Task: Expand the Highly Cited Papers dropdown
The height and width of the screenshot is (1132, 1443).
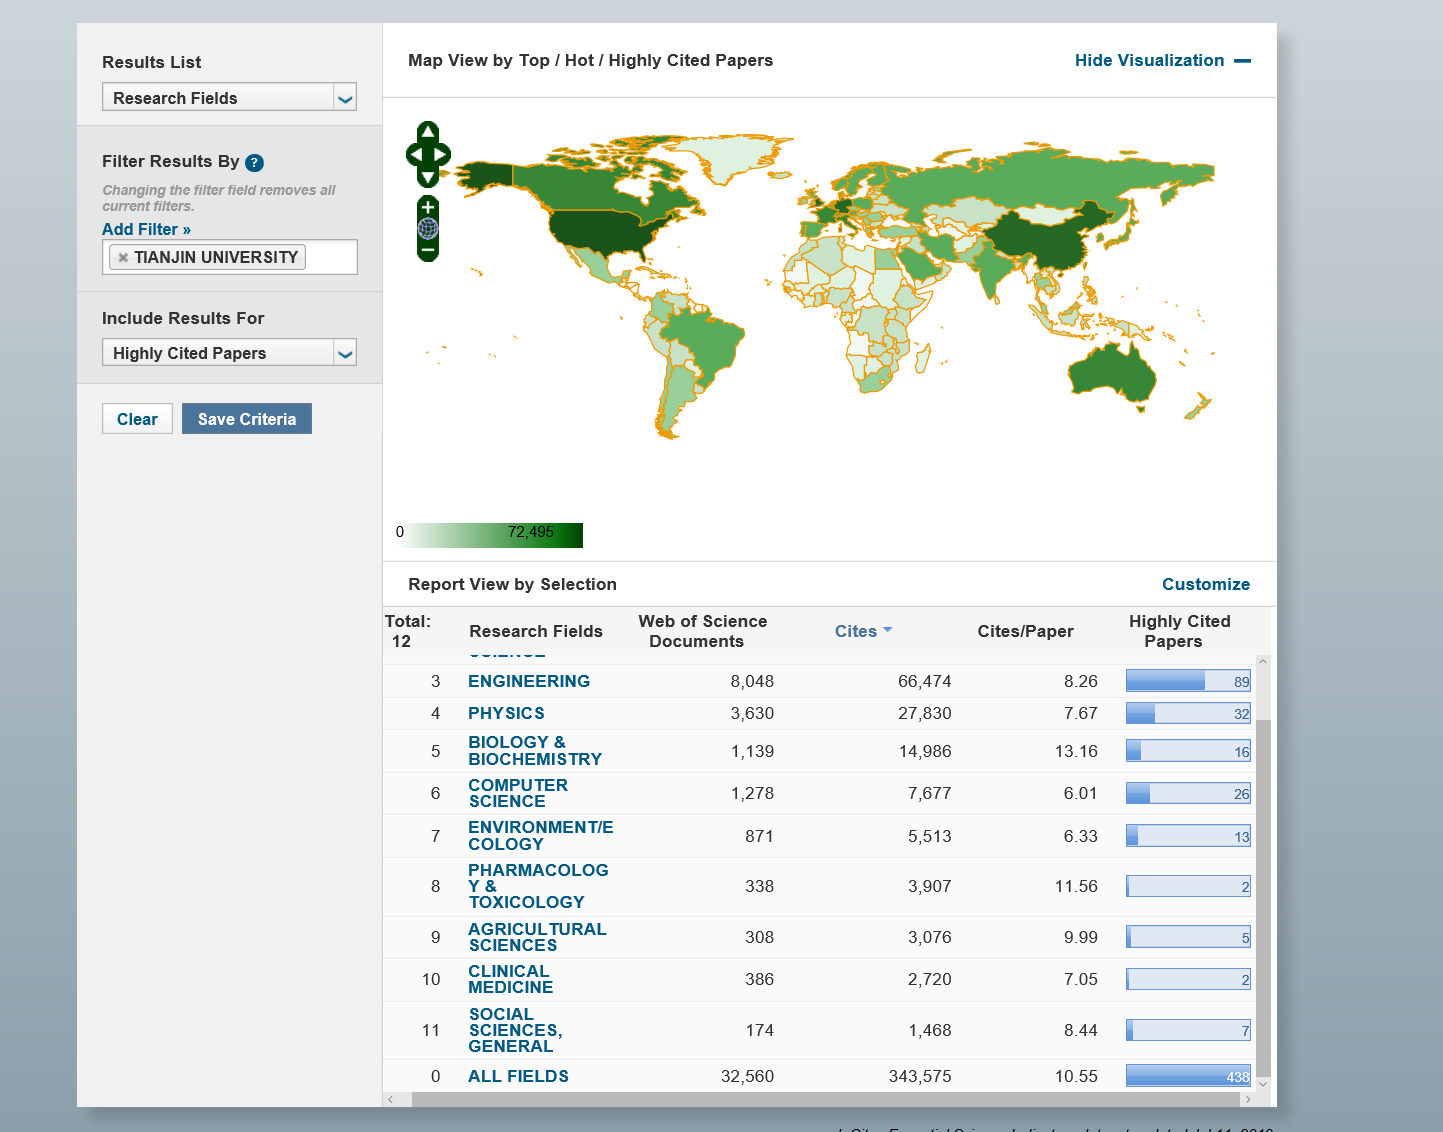Action: (344, 353)
